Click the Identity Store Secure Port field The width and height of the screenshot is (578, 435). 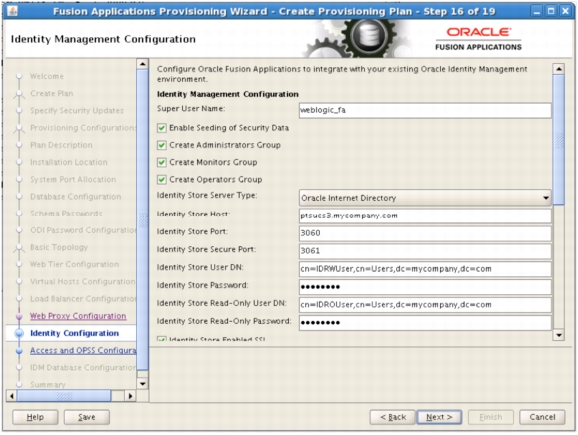pyautogui.click(x=425, y=251)
